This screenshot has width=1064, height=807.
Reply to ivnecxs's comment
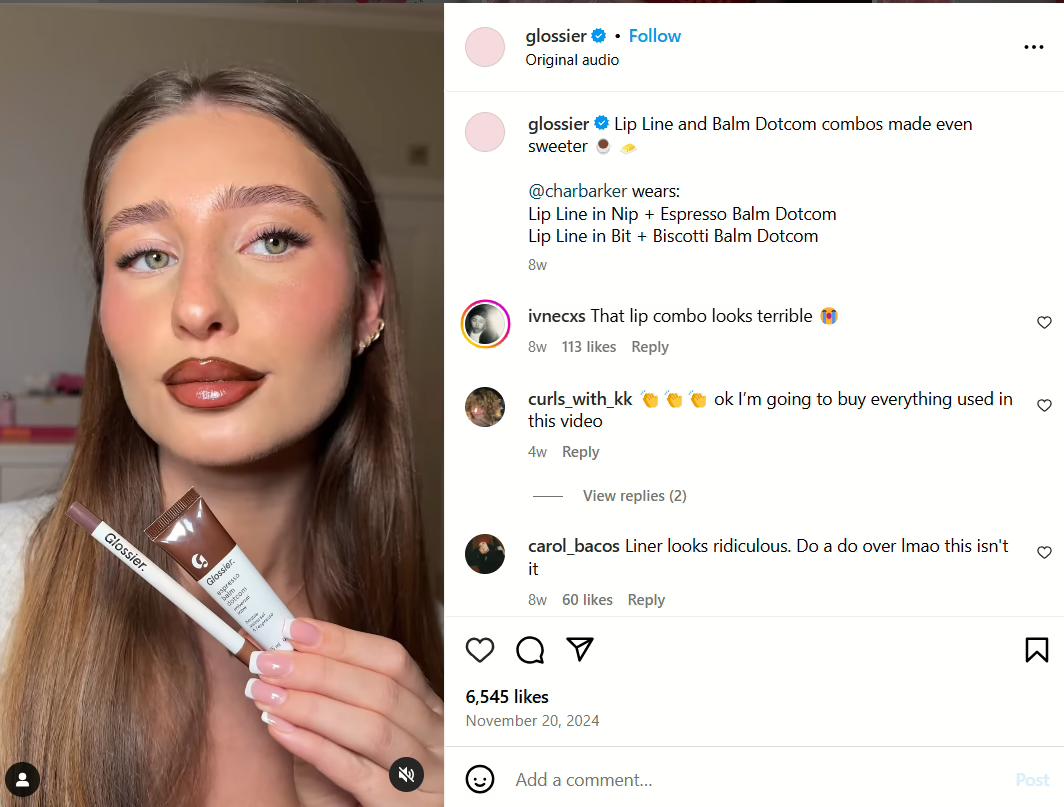pyautogui.click(x=649, y=347)
